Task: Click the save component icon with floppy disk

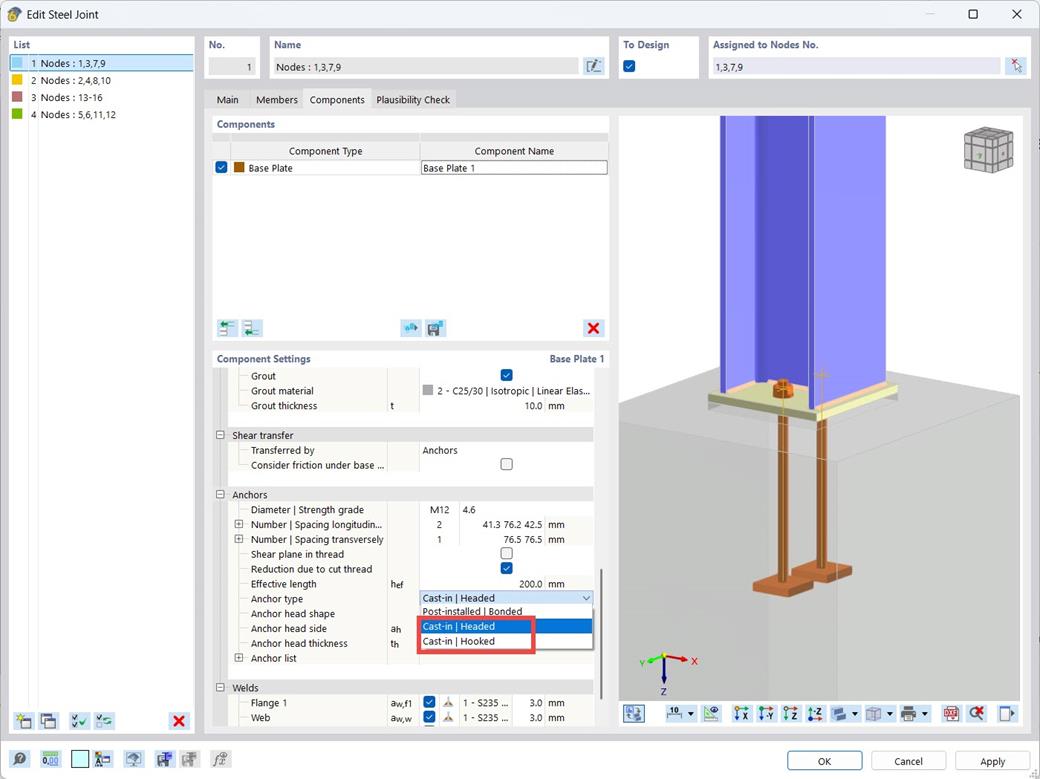Action: tap(435, 328)
